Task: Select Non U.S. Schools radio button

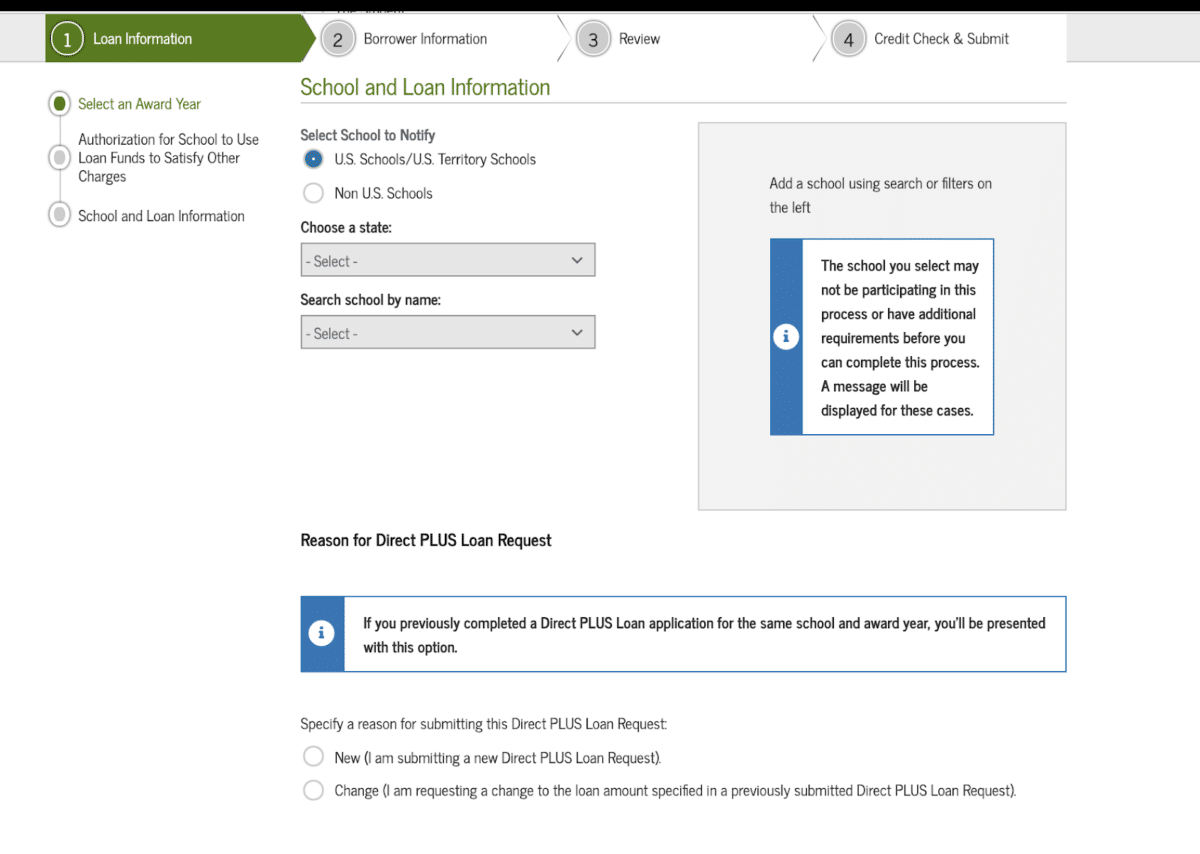Action: coord(313,193)
